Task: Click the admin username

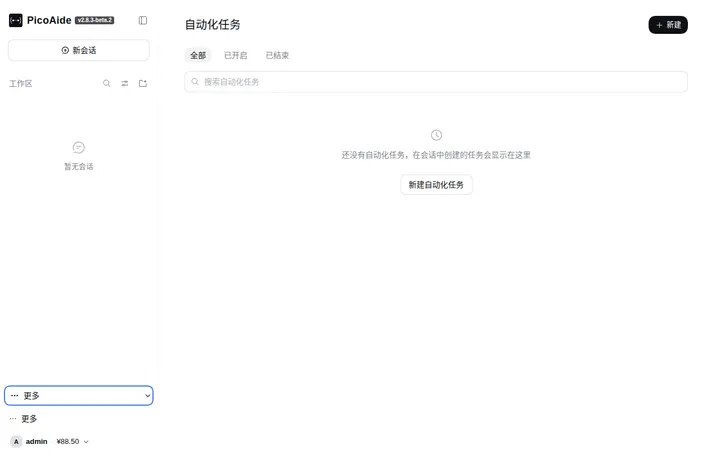Action: [x=36, y=441]
